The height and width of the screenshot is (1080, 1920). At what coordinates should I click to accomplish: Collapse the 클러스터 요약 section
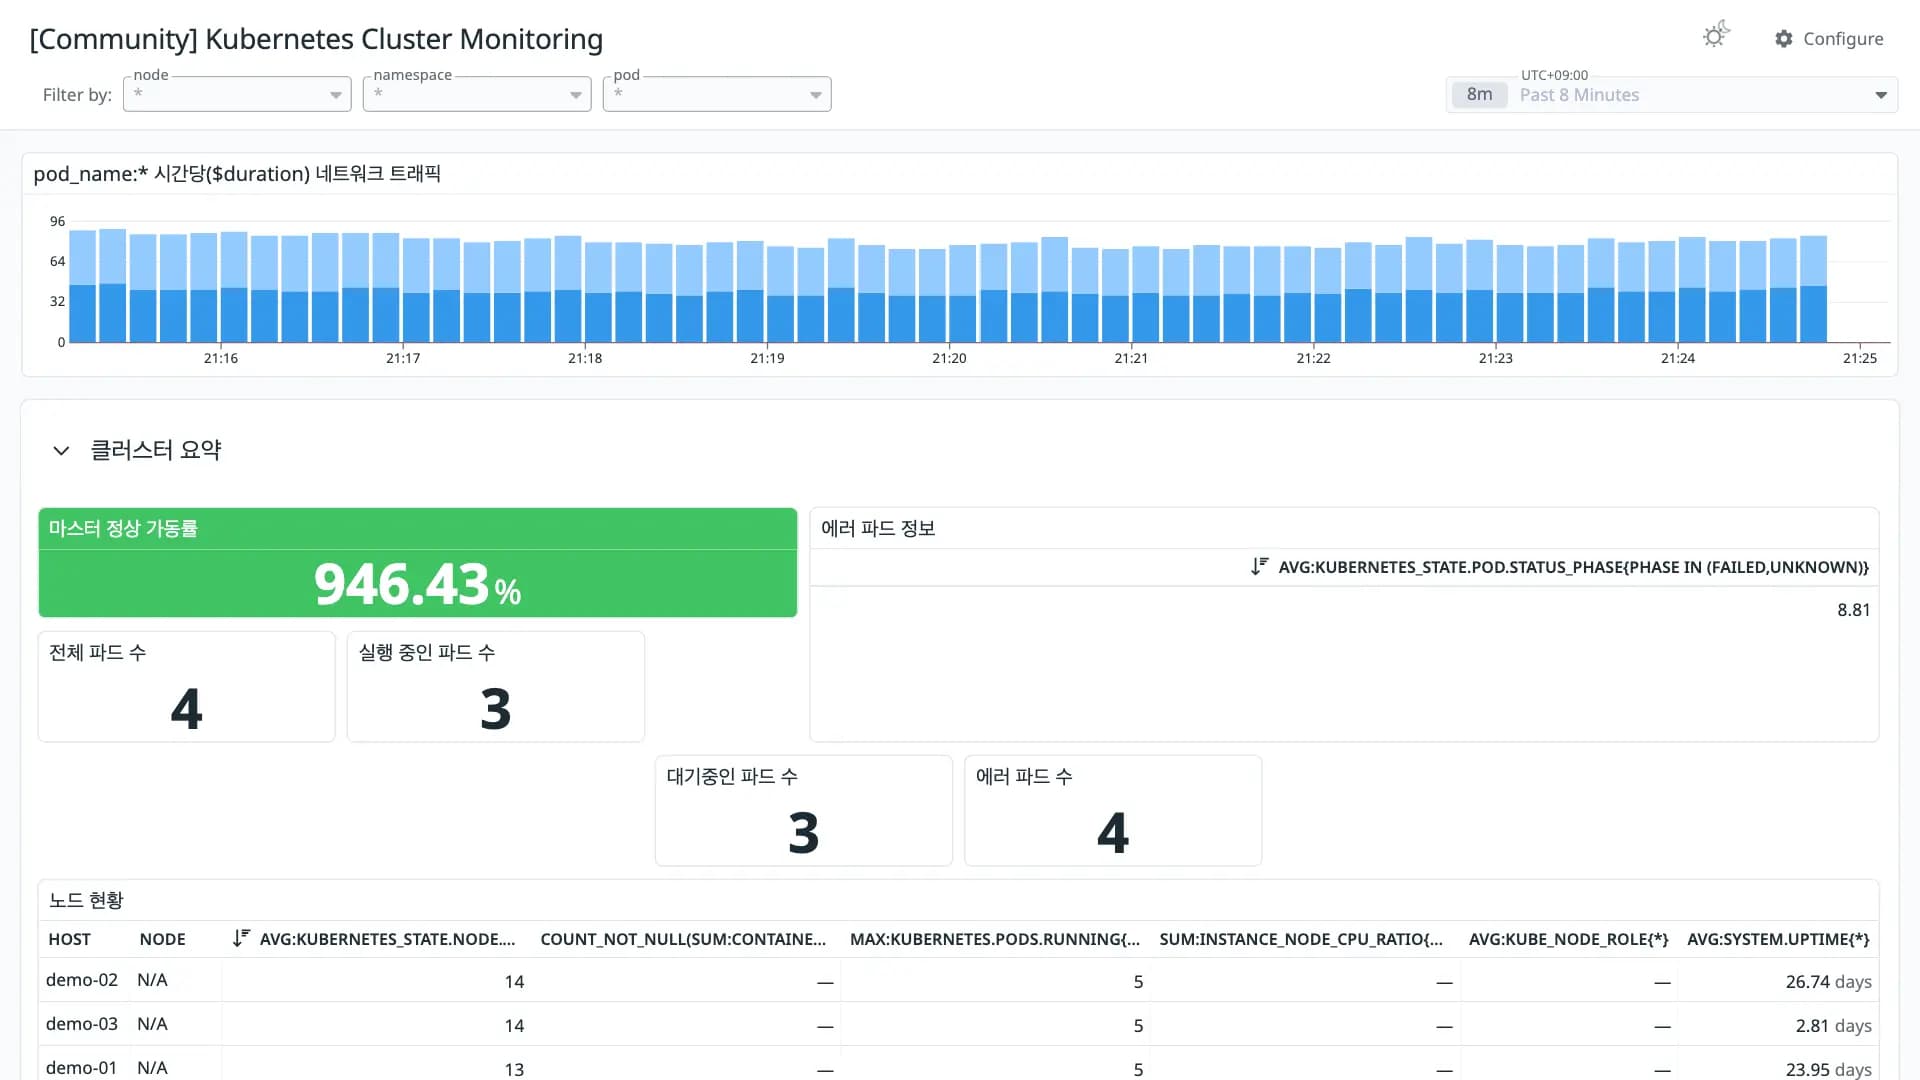tap(61, 451)
